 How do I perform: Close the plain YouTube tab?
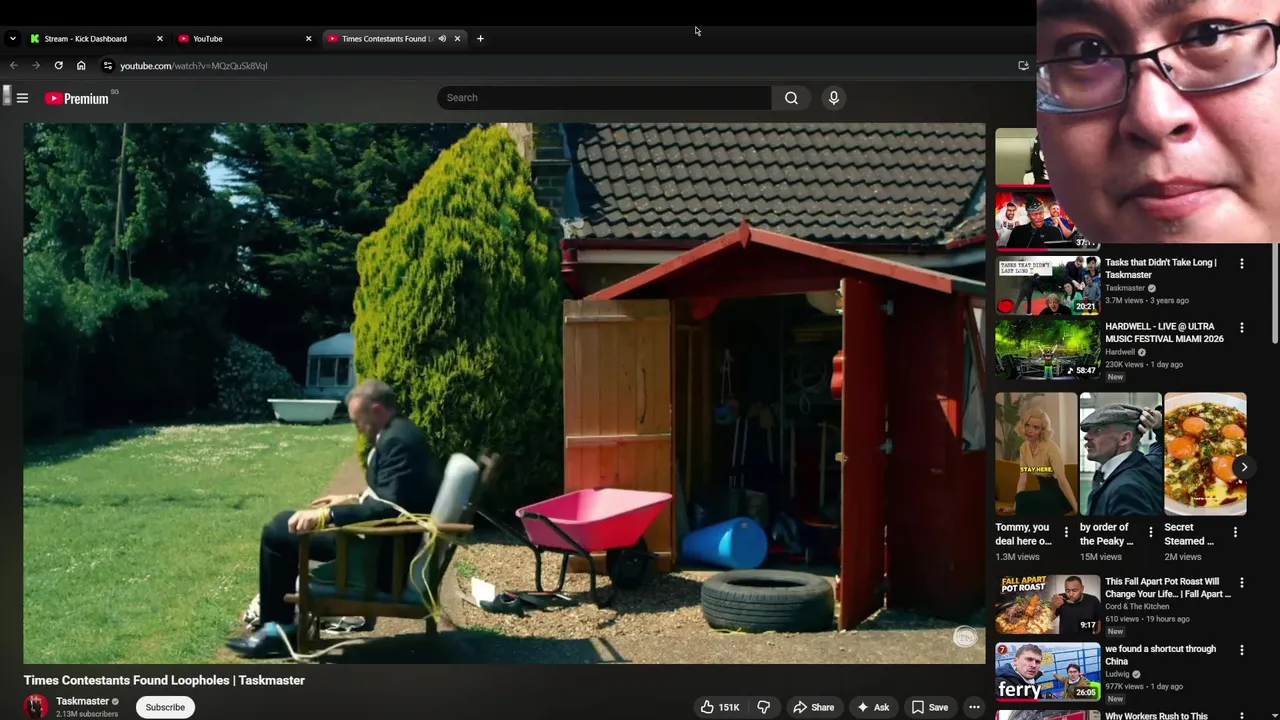pyautogui.click(x=308, y=39)
